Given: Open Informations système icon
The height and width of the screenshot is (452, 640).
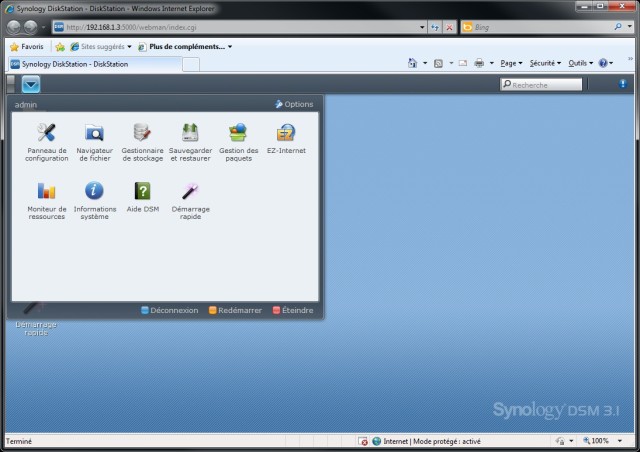Looking at the screenshot, I should (x=94, y=191).
